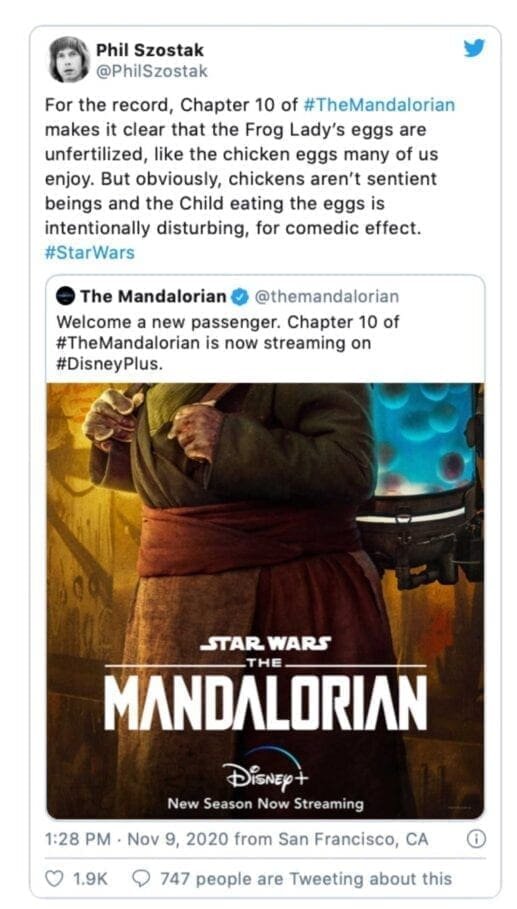Click the Phil Szostak display name
This screenshot has width=517, height=909.
pos(150,51)
